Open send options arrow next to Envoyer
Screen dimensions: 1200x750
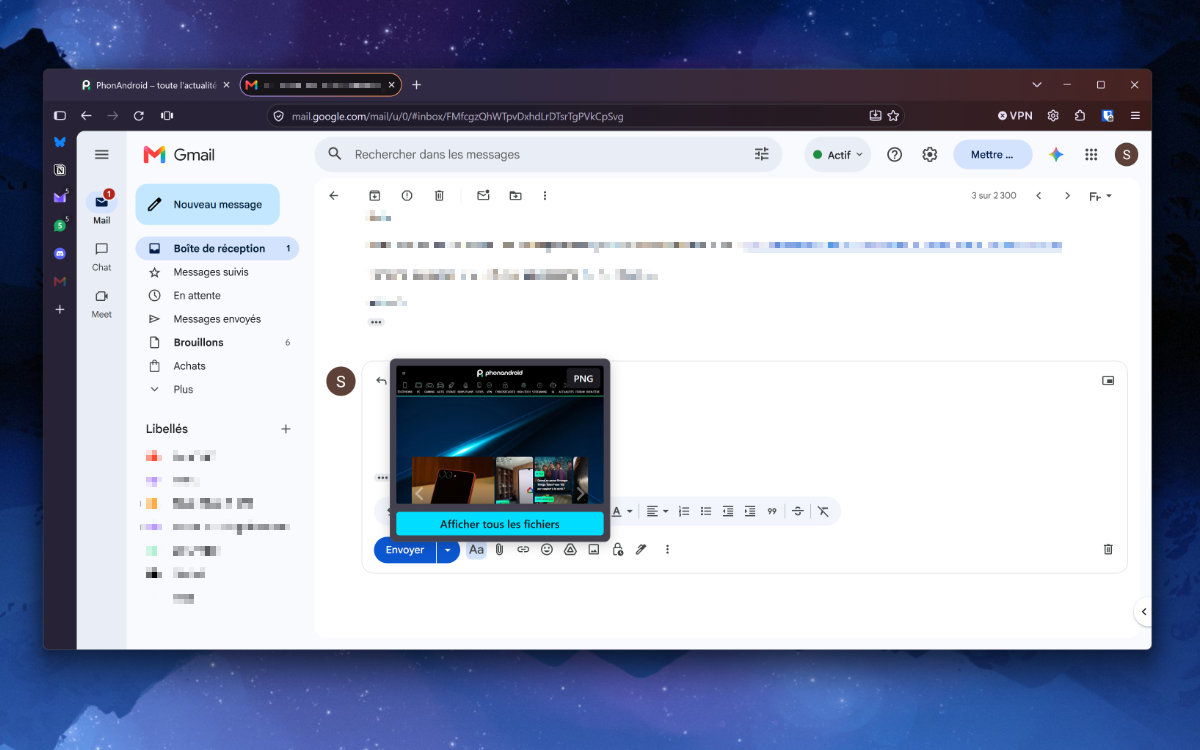[448, 550]
